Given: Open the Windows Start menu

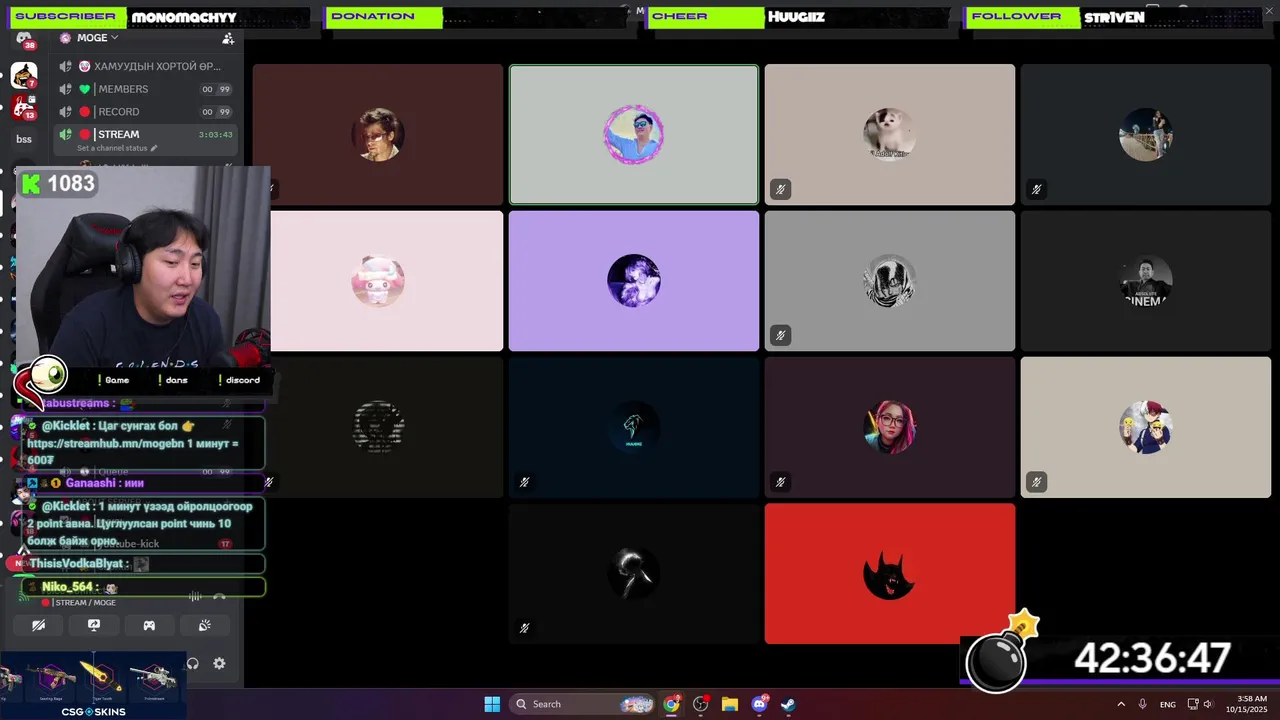Looking at the screenshot, I should (x=492, y=704).
